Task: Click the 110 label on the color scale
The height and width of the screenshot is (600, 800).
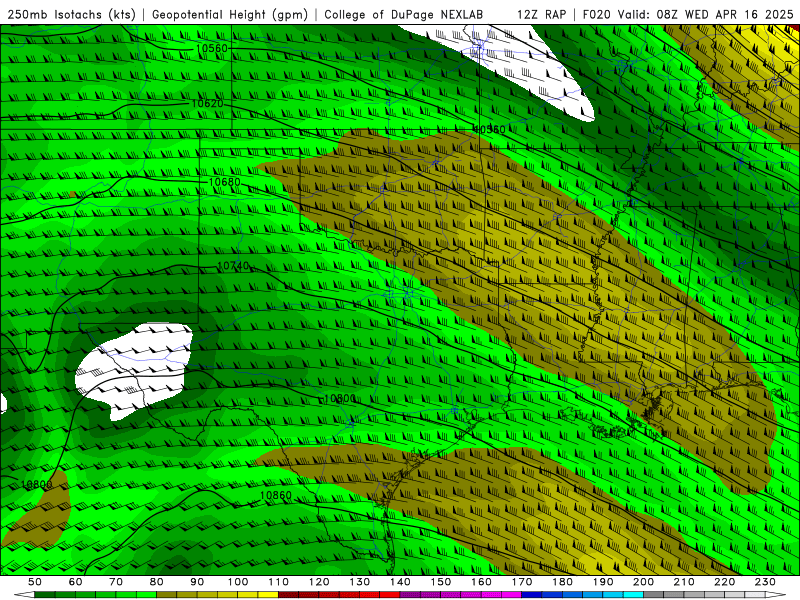Action: tap(278, 582)
